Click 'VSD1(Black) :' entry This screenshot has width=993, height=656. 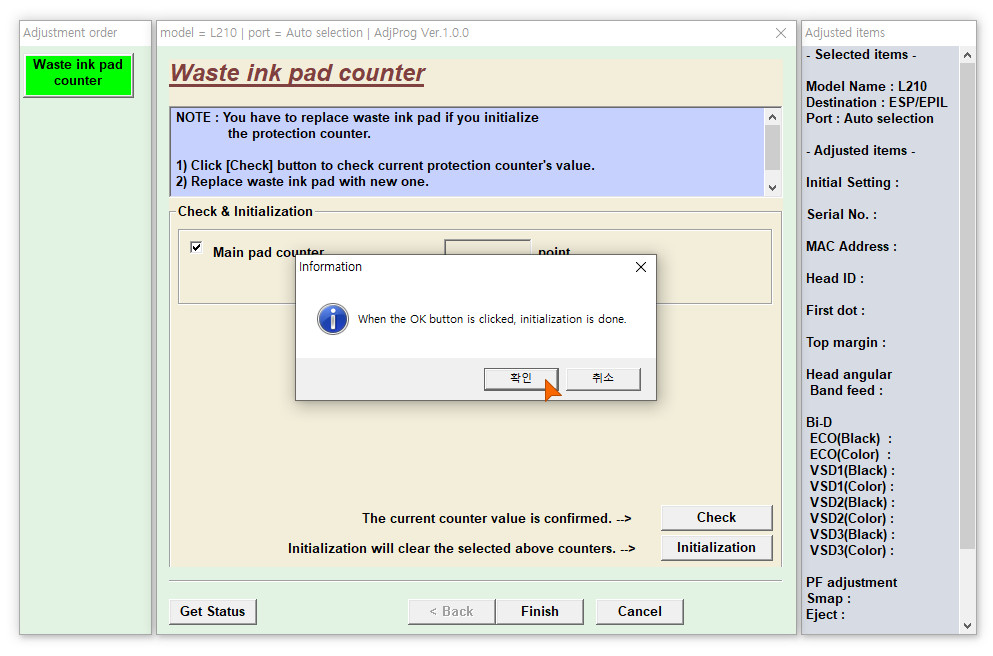click(x=852, y=470)
